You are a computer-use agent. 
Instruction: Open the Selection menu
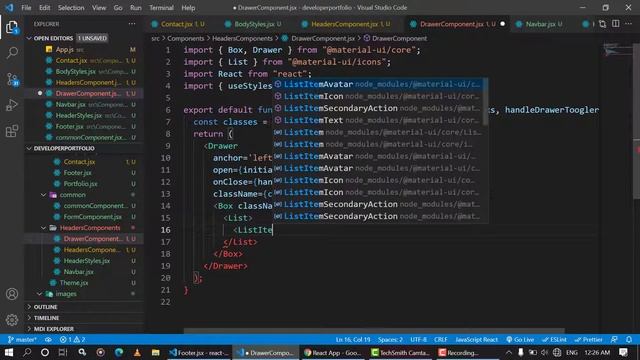coord(71,7)
